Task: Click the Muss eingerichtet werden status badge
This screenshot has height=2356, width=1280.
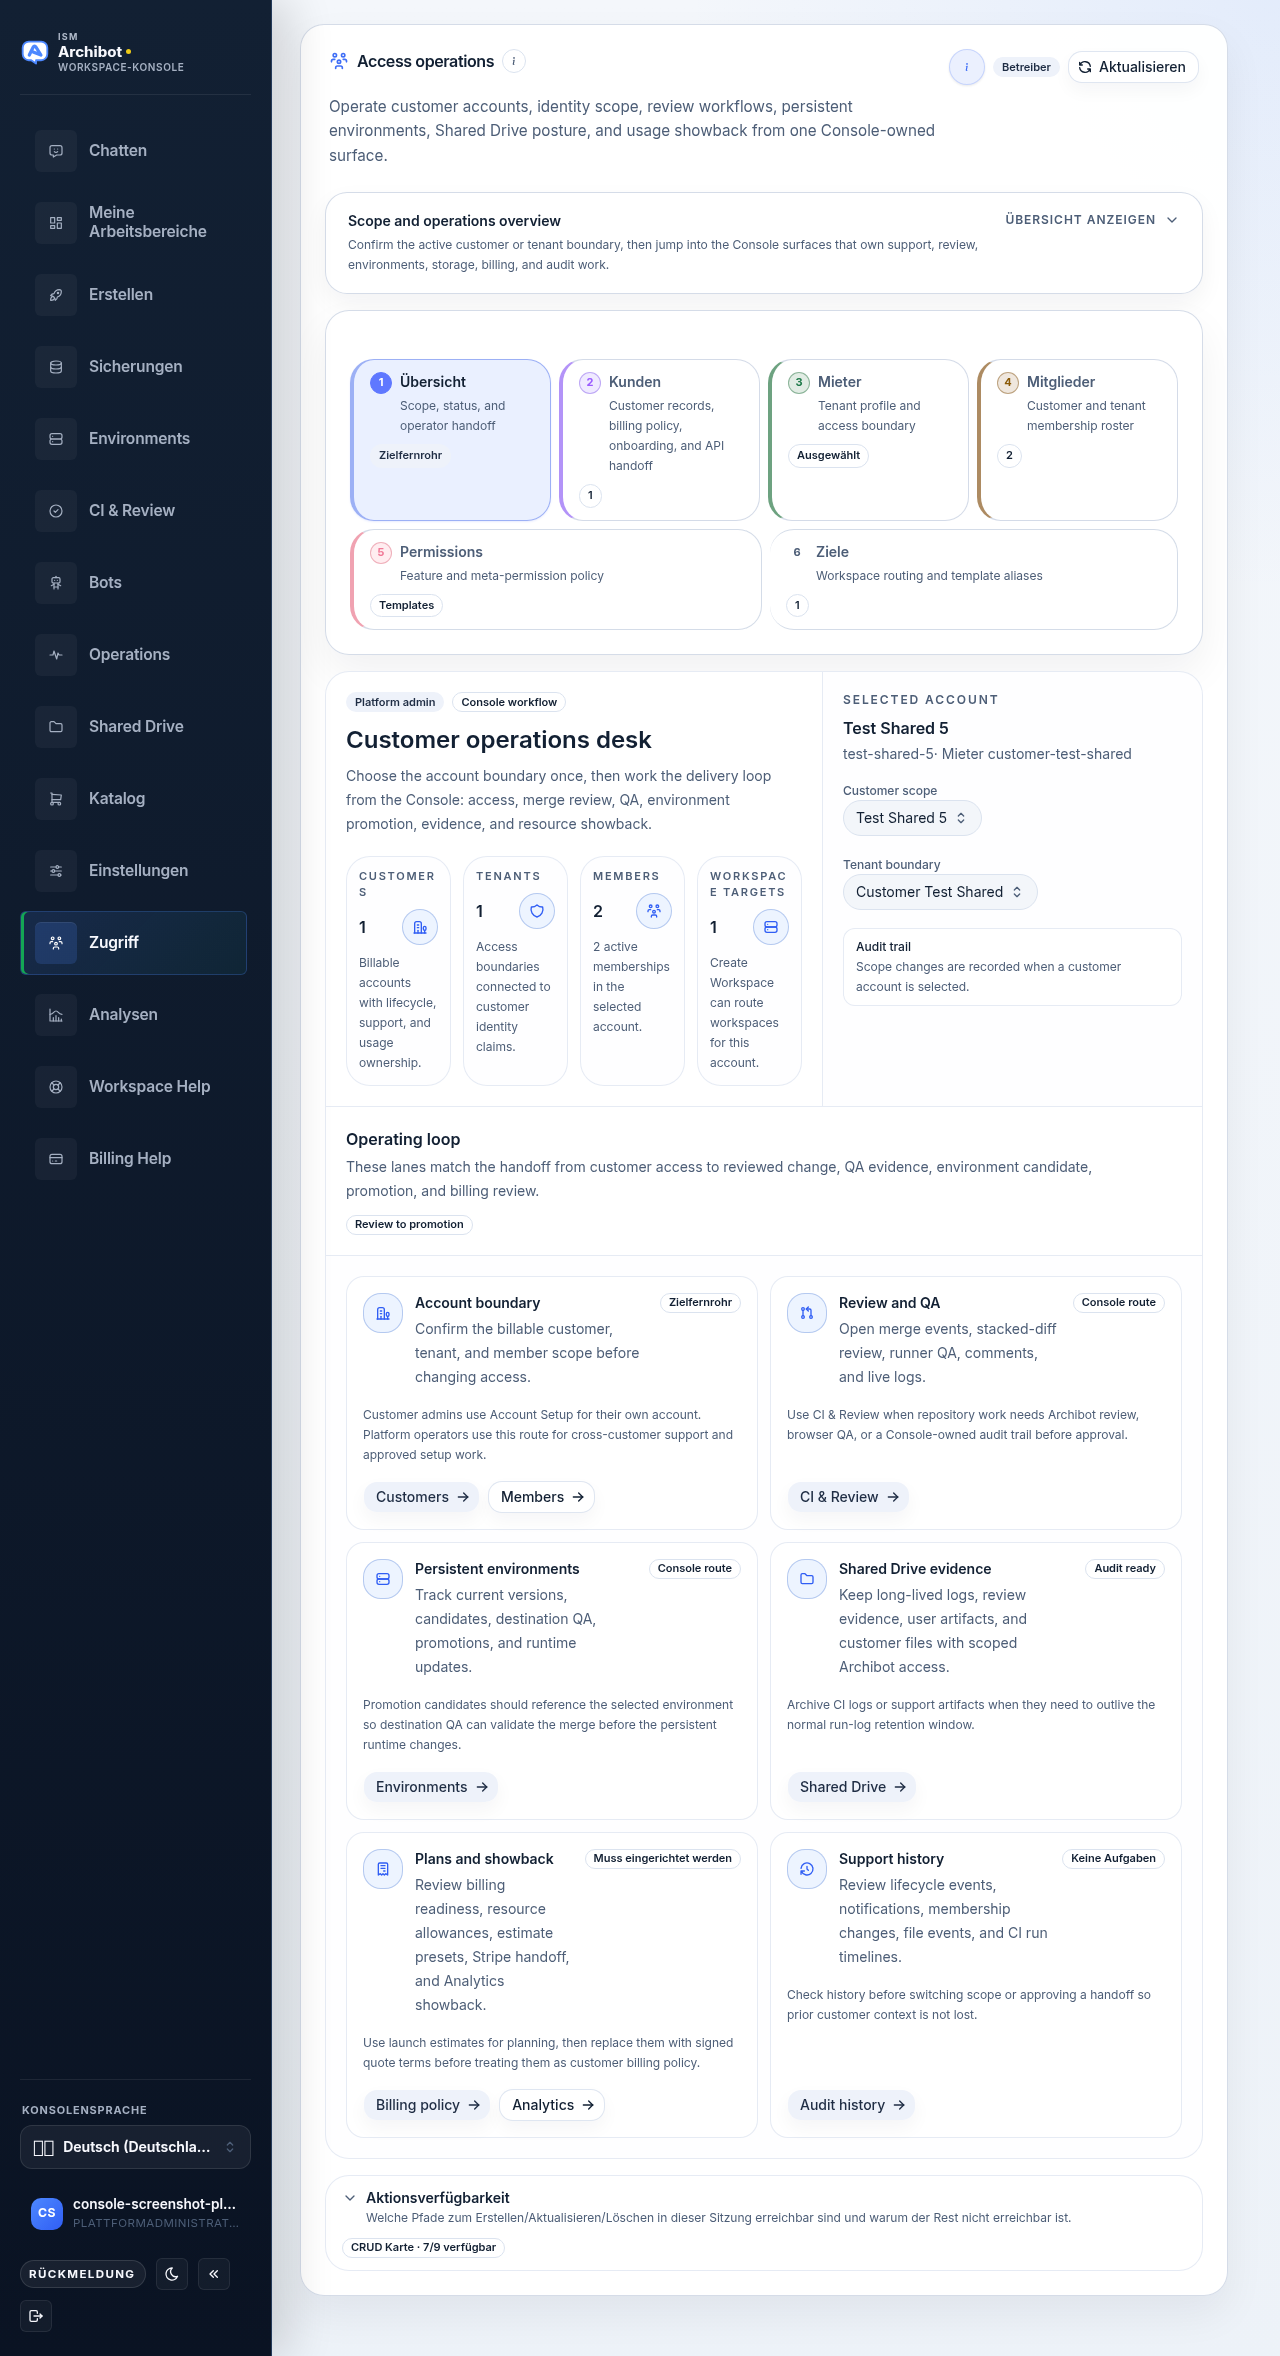Action: tap(662, 1858)
